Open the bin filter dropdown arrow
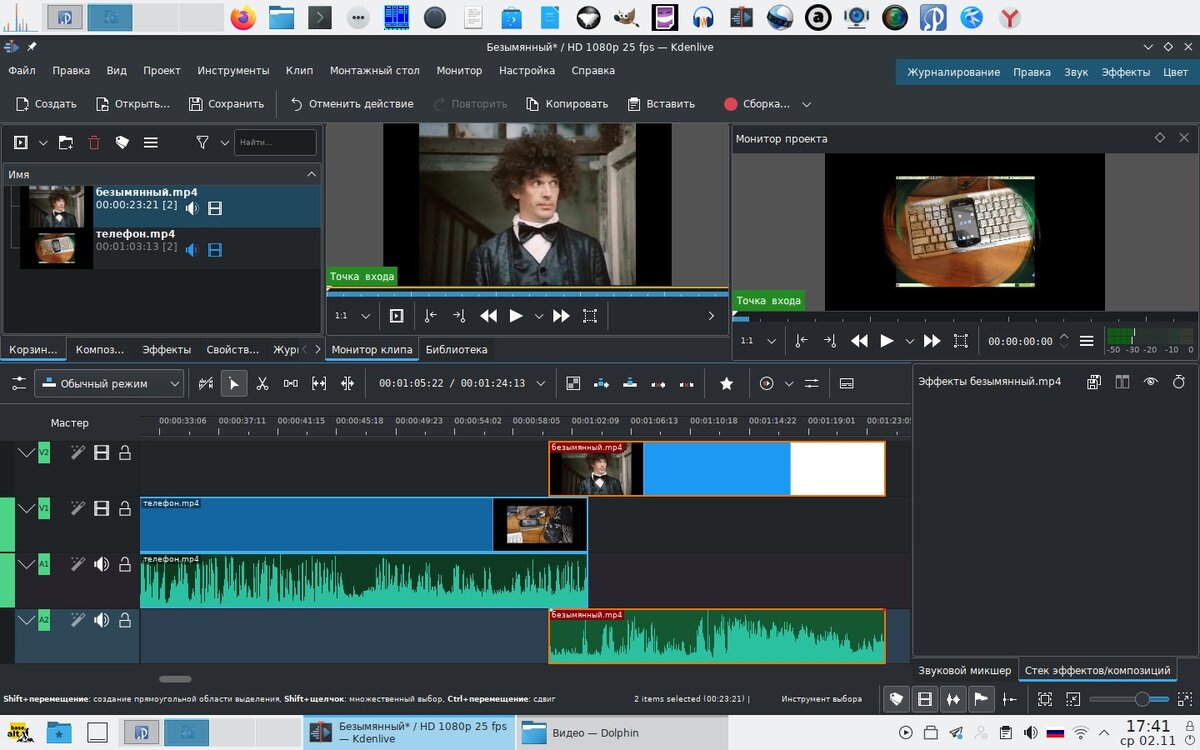Image resolution: width=1200 pixels, height=750 pixels. (x=225, y=143)
